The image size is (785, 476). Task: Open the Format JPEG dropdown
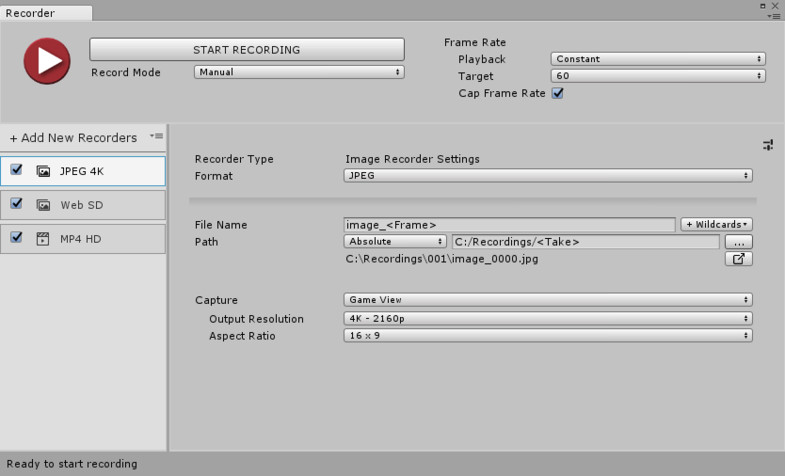click(x=547, y=176)
